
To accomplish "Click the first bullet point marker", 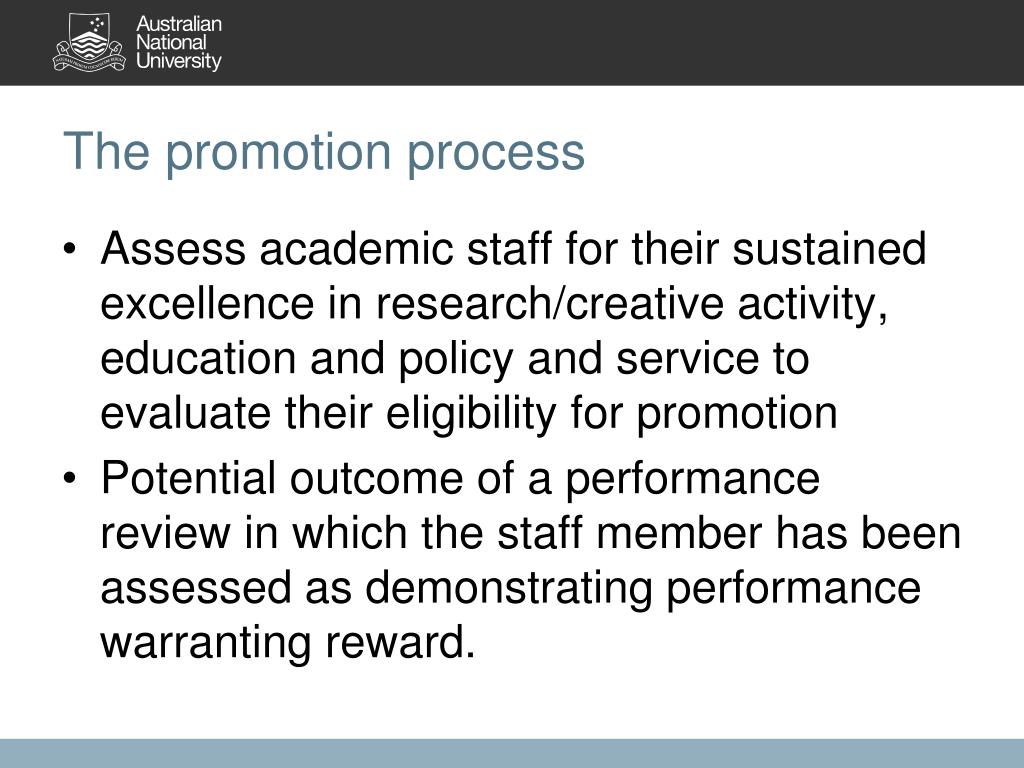I will pos(70,249).
